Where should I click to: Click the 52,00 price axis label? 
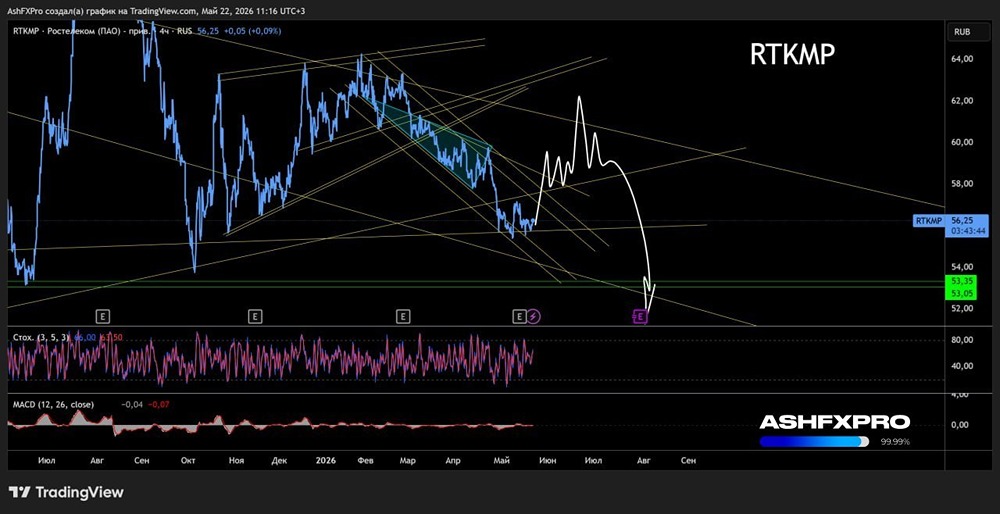click(x=962, y=308)
